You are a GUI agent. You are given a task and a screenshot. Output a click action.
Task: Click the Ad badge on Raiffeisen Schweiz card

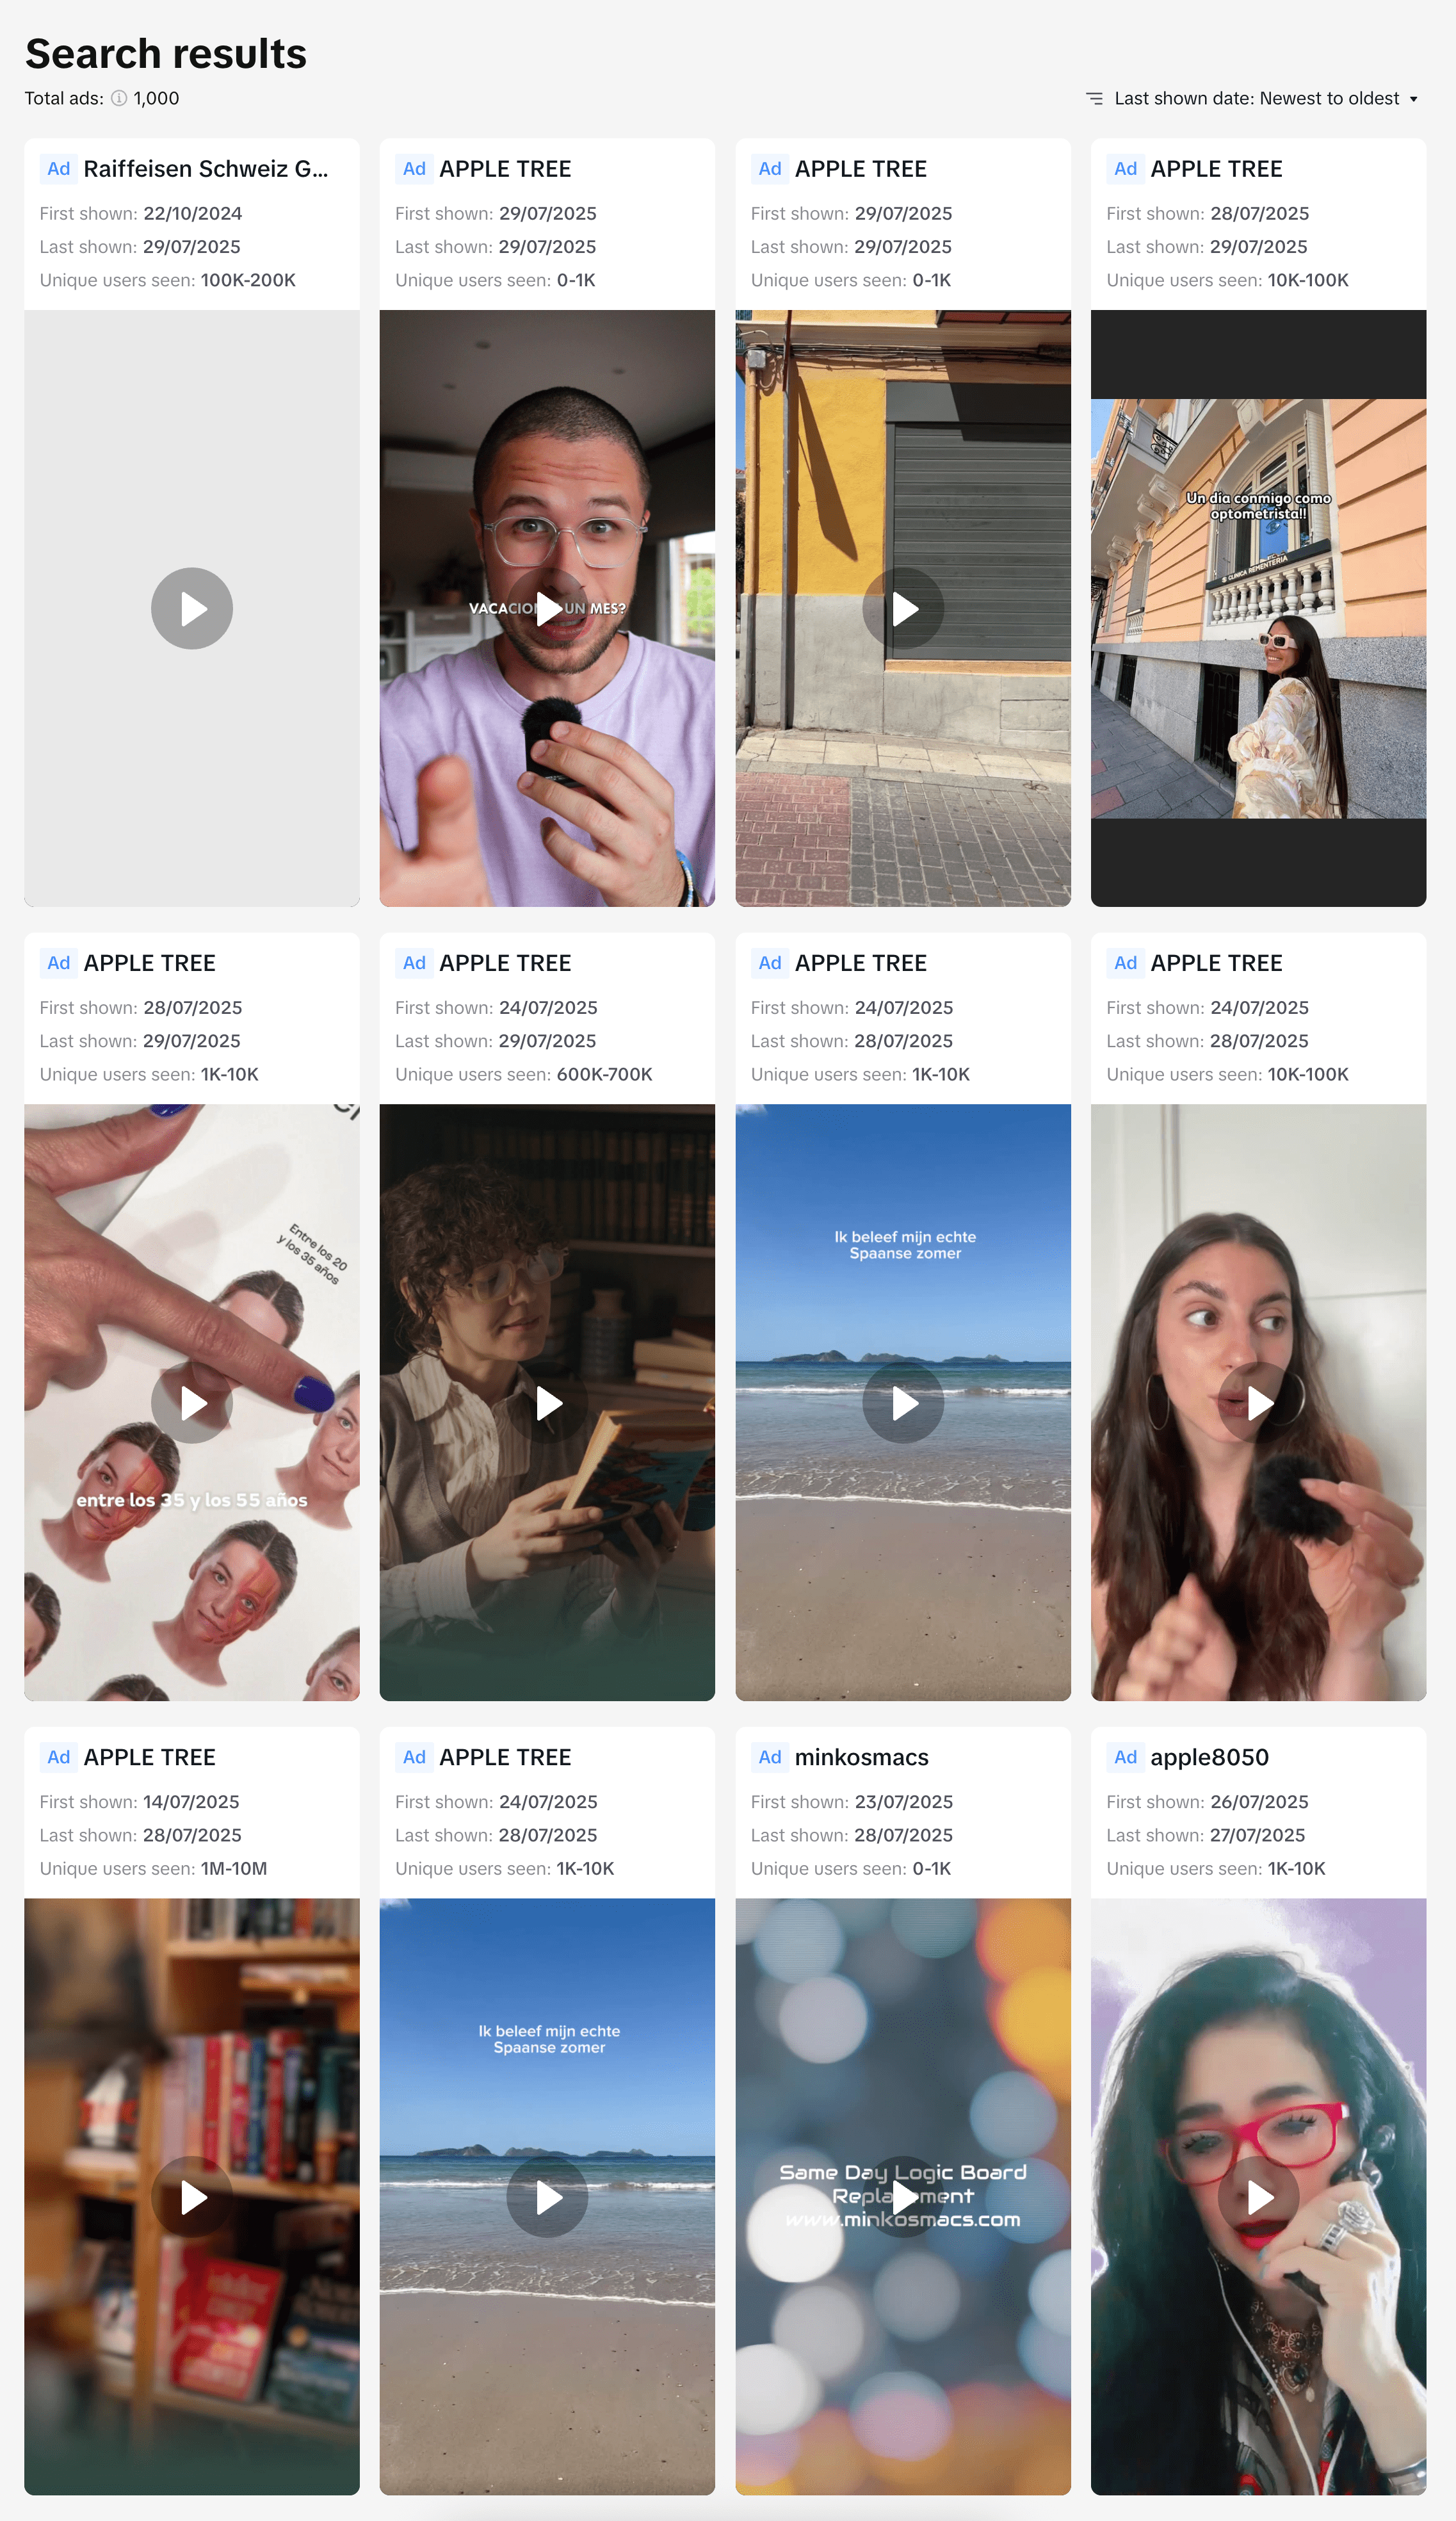coord(58,169)
